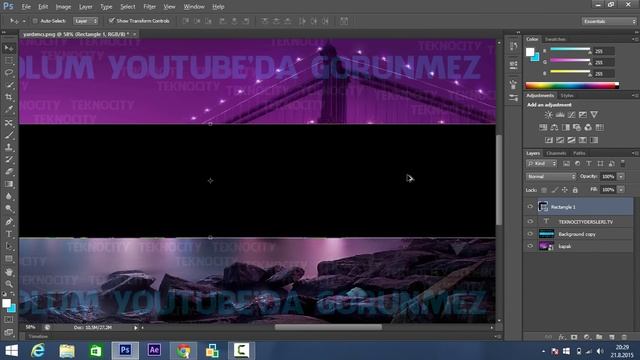
Task: Select the Hand tool
Action: click(9, 272)
